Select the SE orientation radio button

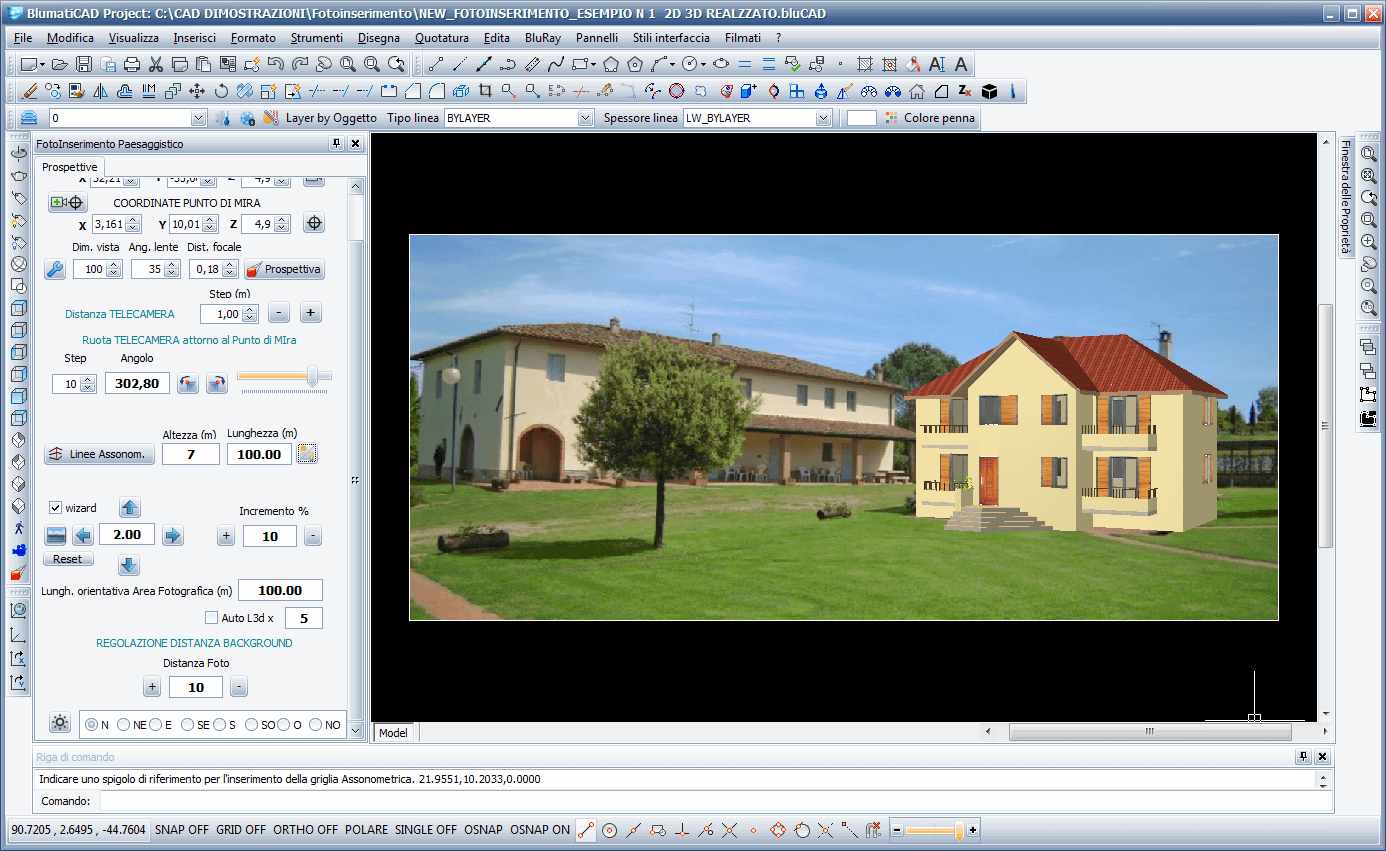[188, 725]
